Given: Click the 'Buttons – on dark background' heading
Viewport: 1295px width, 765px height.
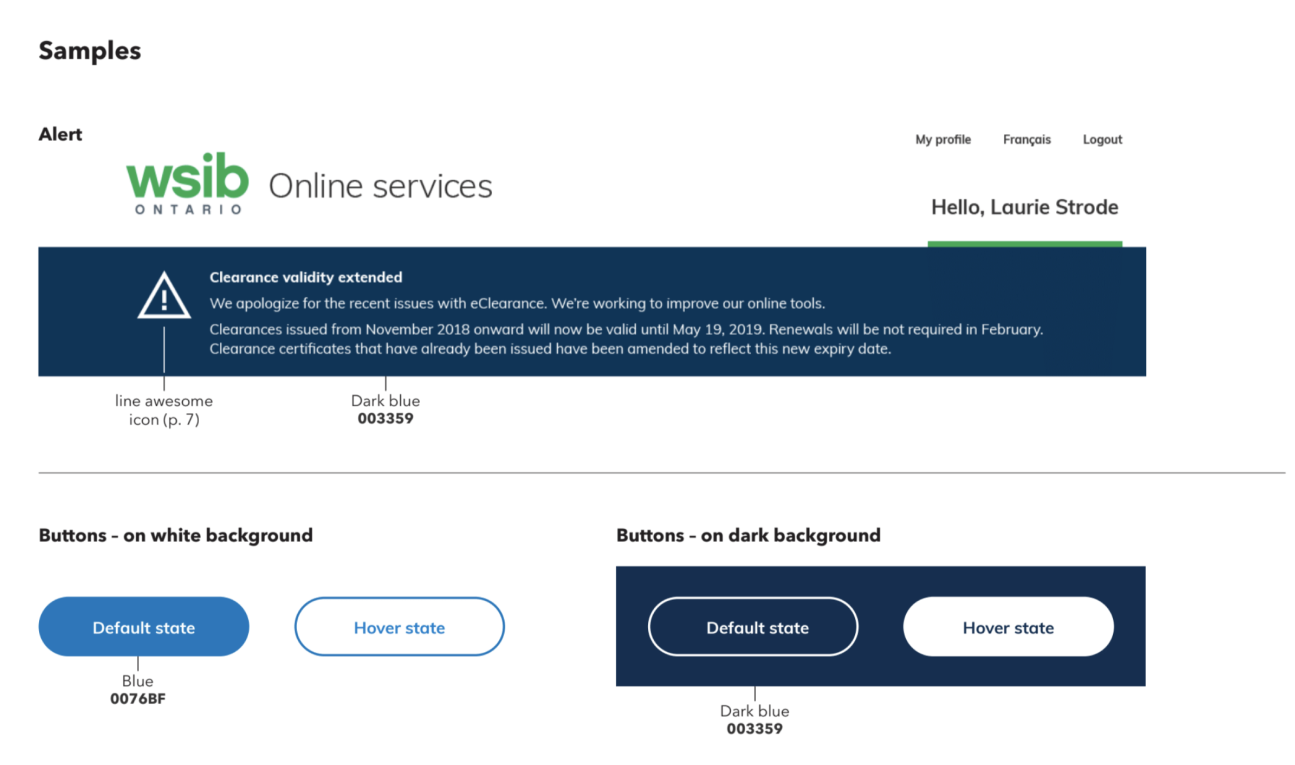Looking at the screenshot, I should pos(749,536).
